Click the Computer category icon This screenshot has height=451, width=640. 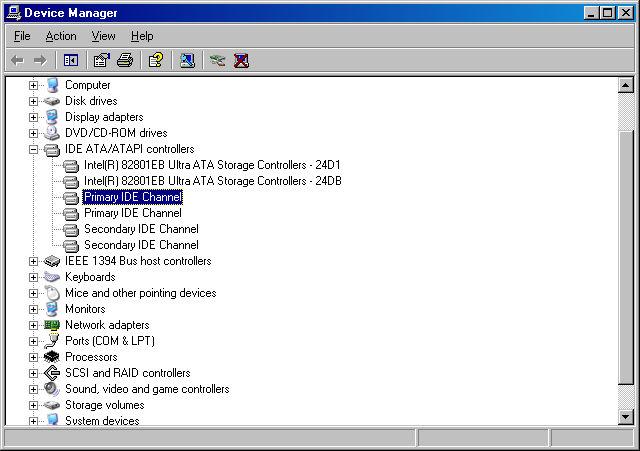tap(52, 85)
